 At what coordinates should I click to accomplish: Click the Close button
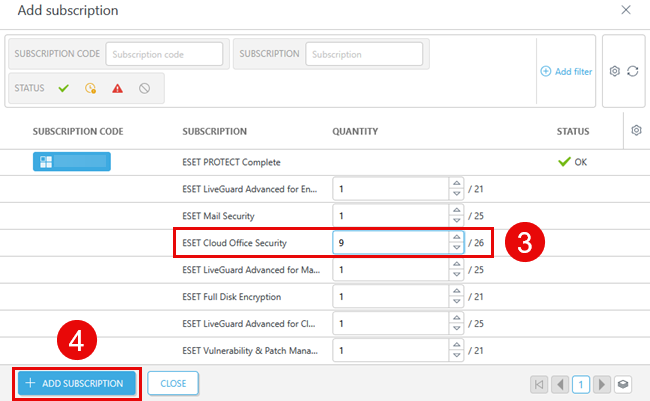[173, 383]
